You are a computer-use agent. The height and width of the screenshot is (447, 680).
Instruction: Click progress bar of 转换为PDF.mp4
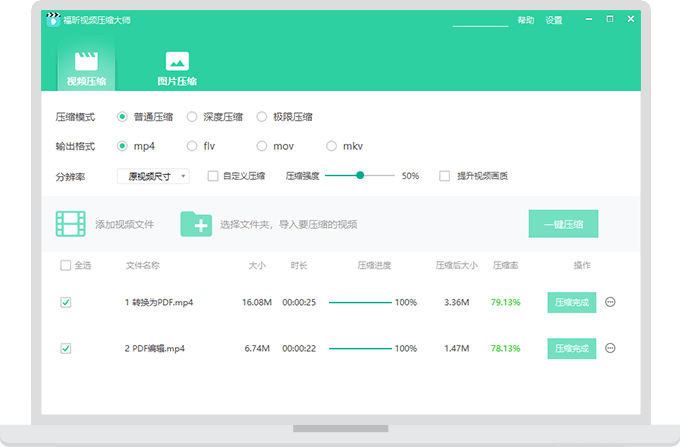click(360, 302)
